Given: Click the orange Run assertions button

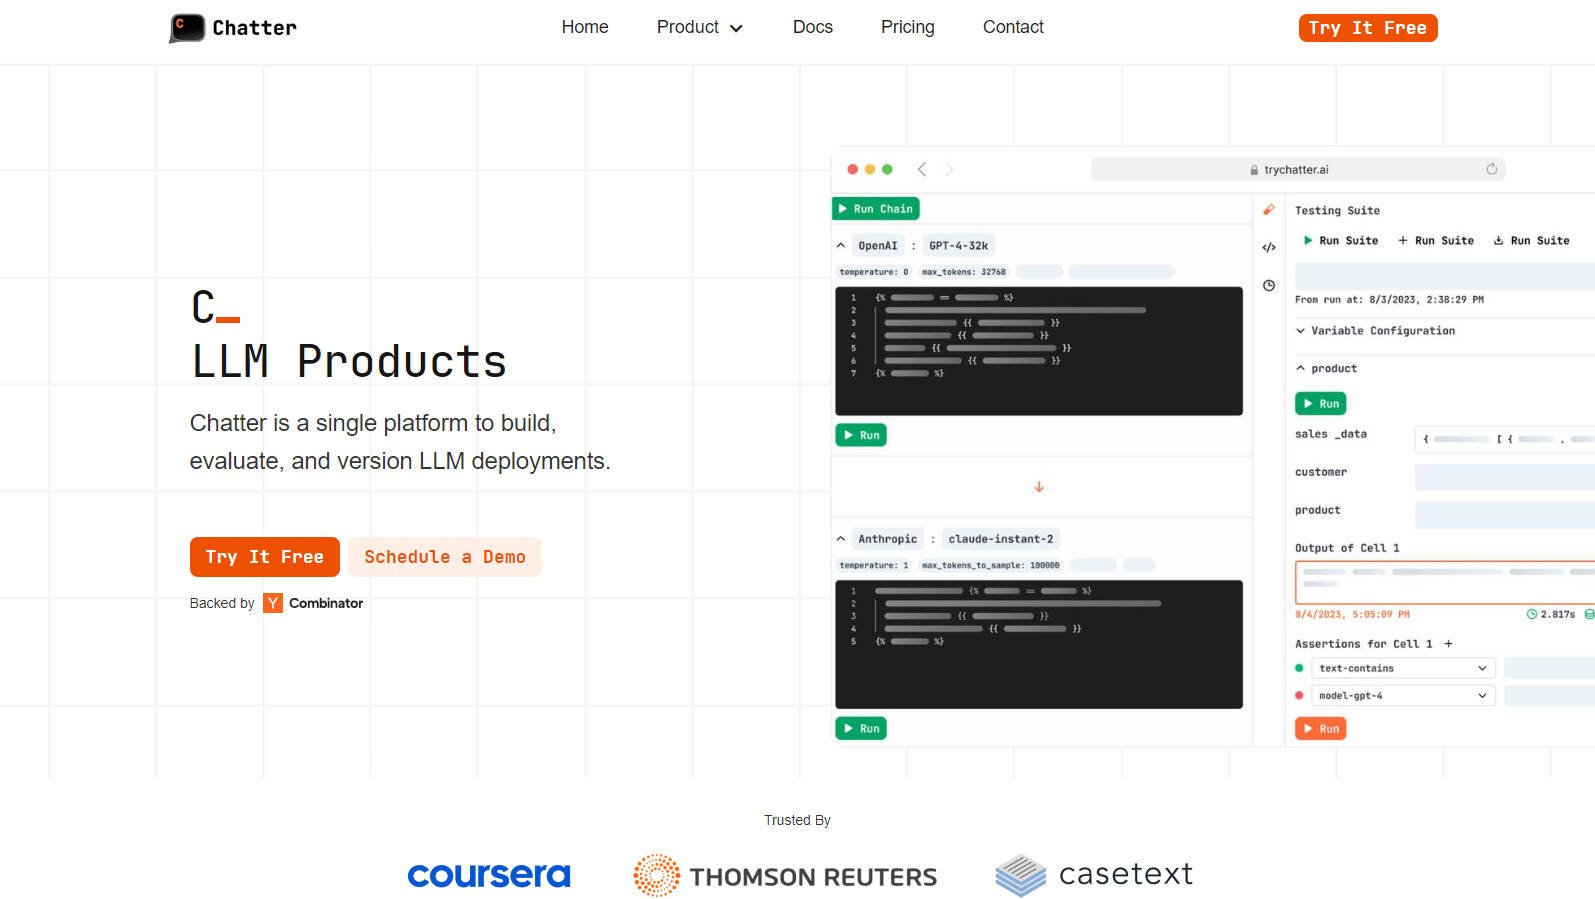Looking at the screenshot, I should point(1320,729).
